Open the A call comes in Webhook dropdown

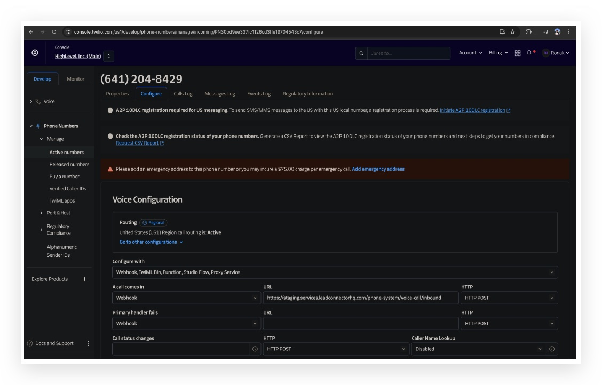186,298
